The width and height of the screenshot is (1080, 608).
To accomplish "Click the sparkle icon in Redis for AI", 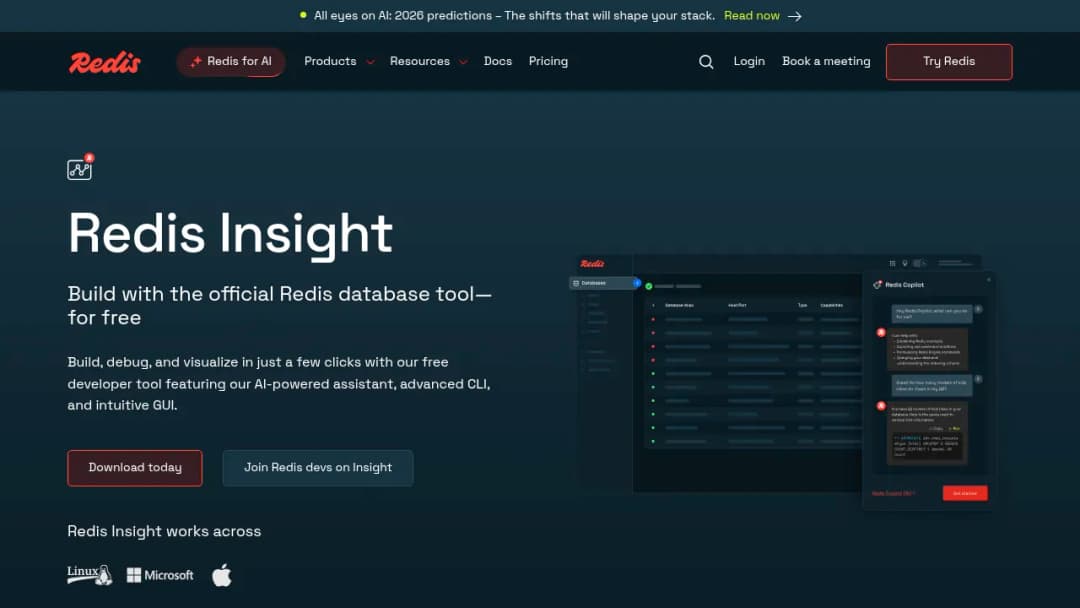I will tap(196, 61).
